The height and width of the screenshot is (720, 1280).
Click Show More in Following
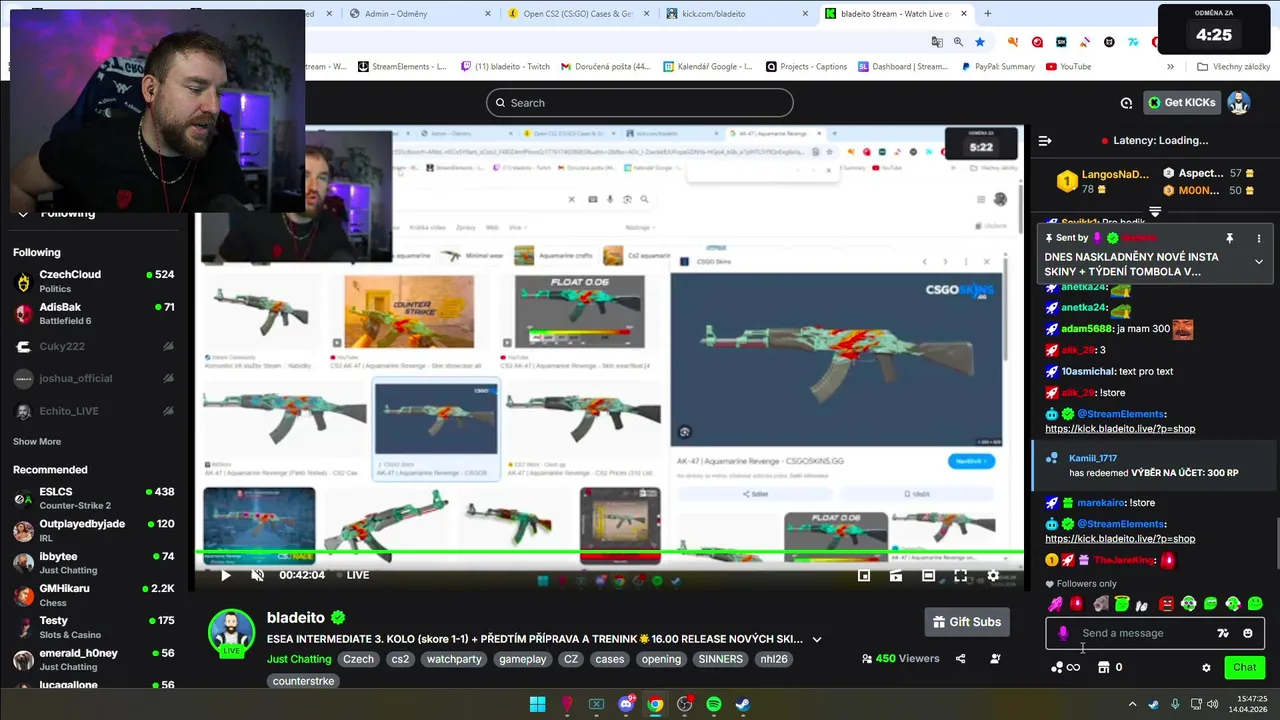37,441
